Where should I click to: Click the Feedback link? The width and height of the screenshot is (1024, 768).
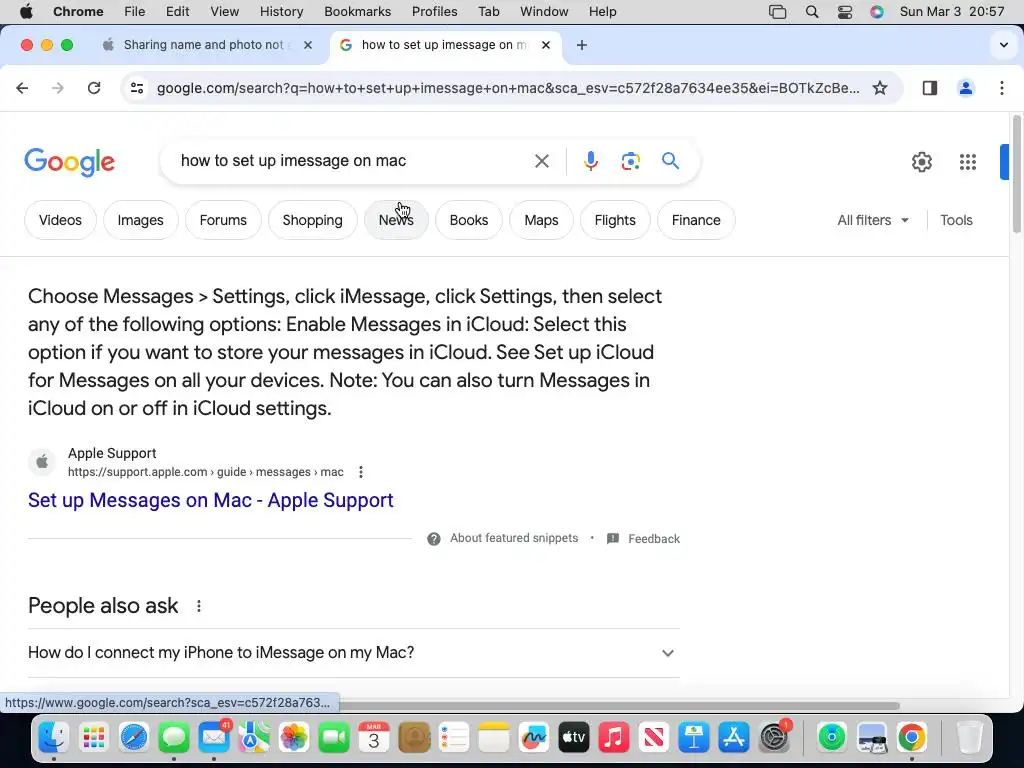[x=654, y=539]
